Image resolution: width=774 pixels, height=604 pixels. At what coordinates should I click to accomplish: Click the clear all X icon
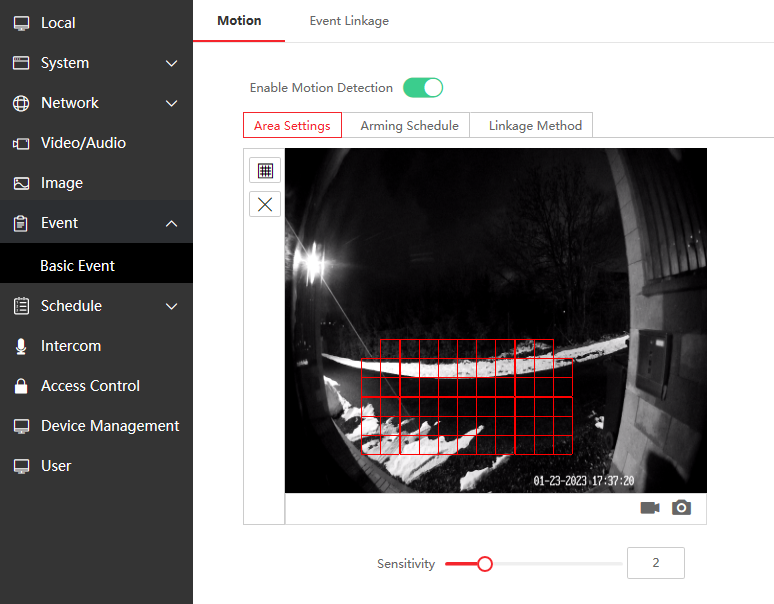(x=265, y=204)
